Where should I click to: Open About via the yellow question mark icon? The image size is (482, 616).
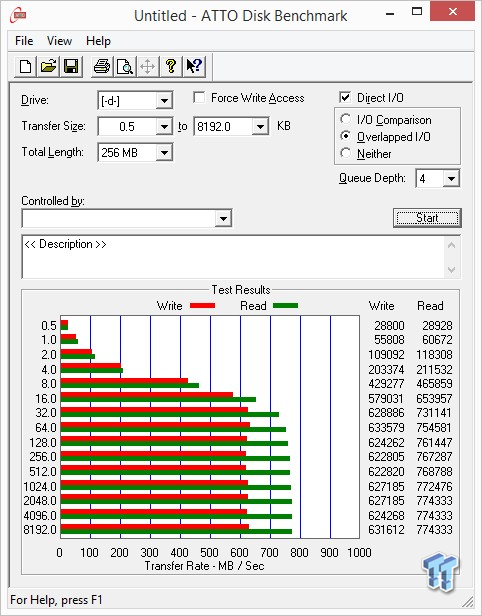click(171, 66)
